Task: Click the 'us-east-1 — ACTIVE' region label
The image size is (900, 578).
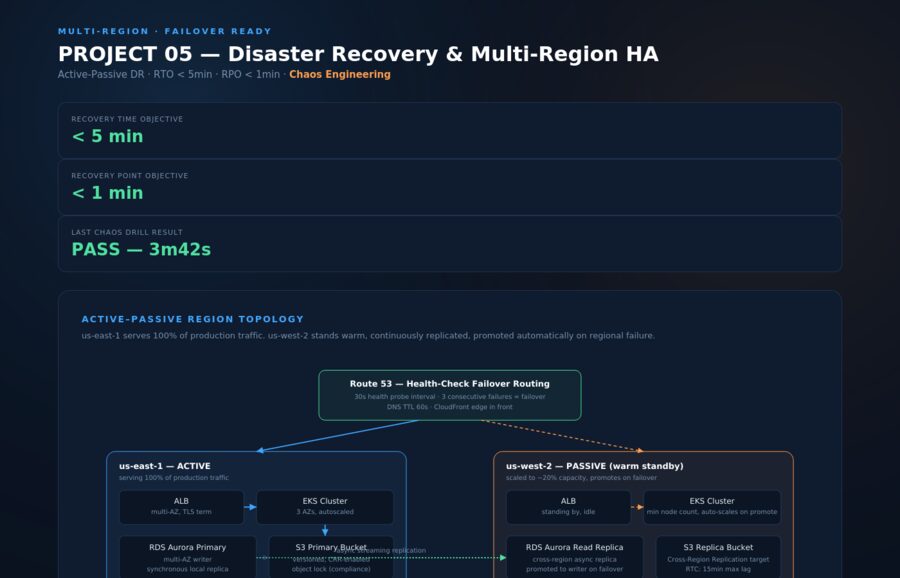Action: click(165, 466)
